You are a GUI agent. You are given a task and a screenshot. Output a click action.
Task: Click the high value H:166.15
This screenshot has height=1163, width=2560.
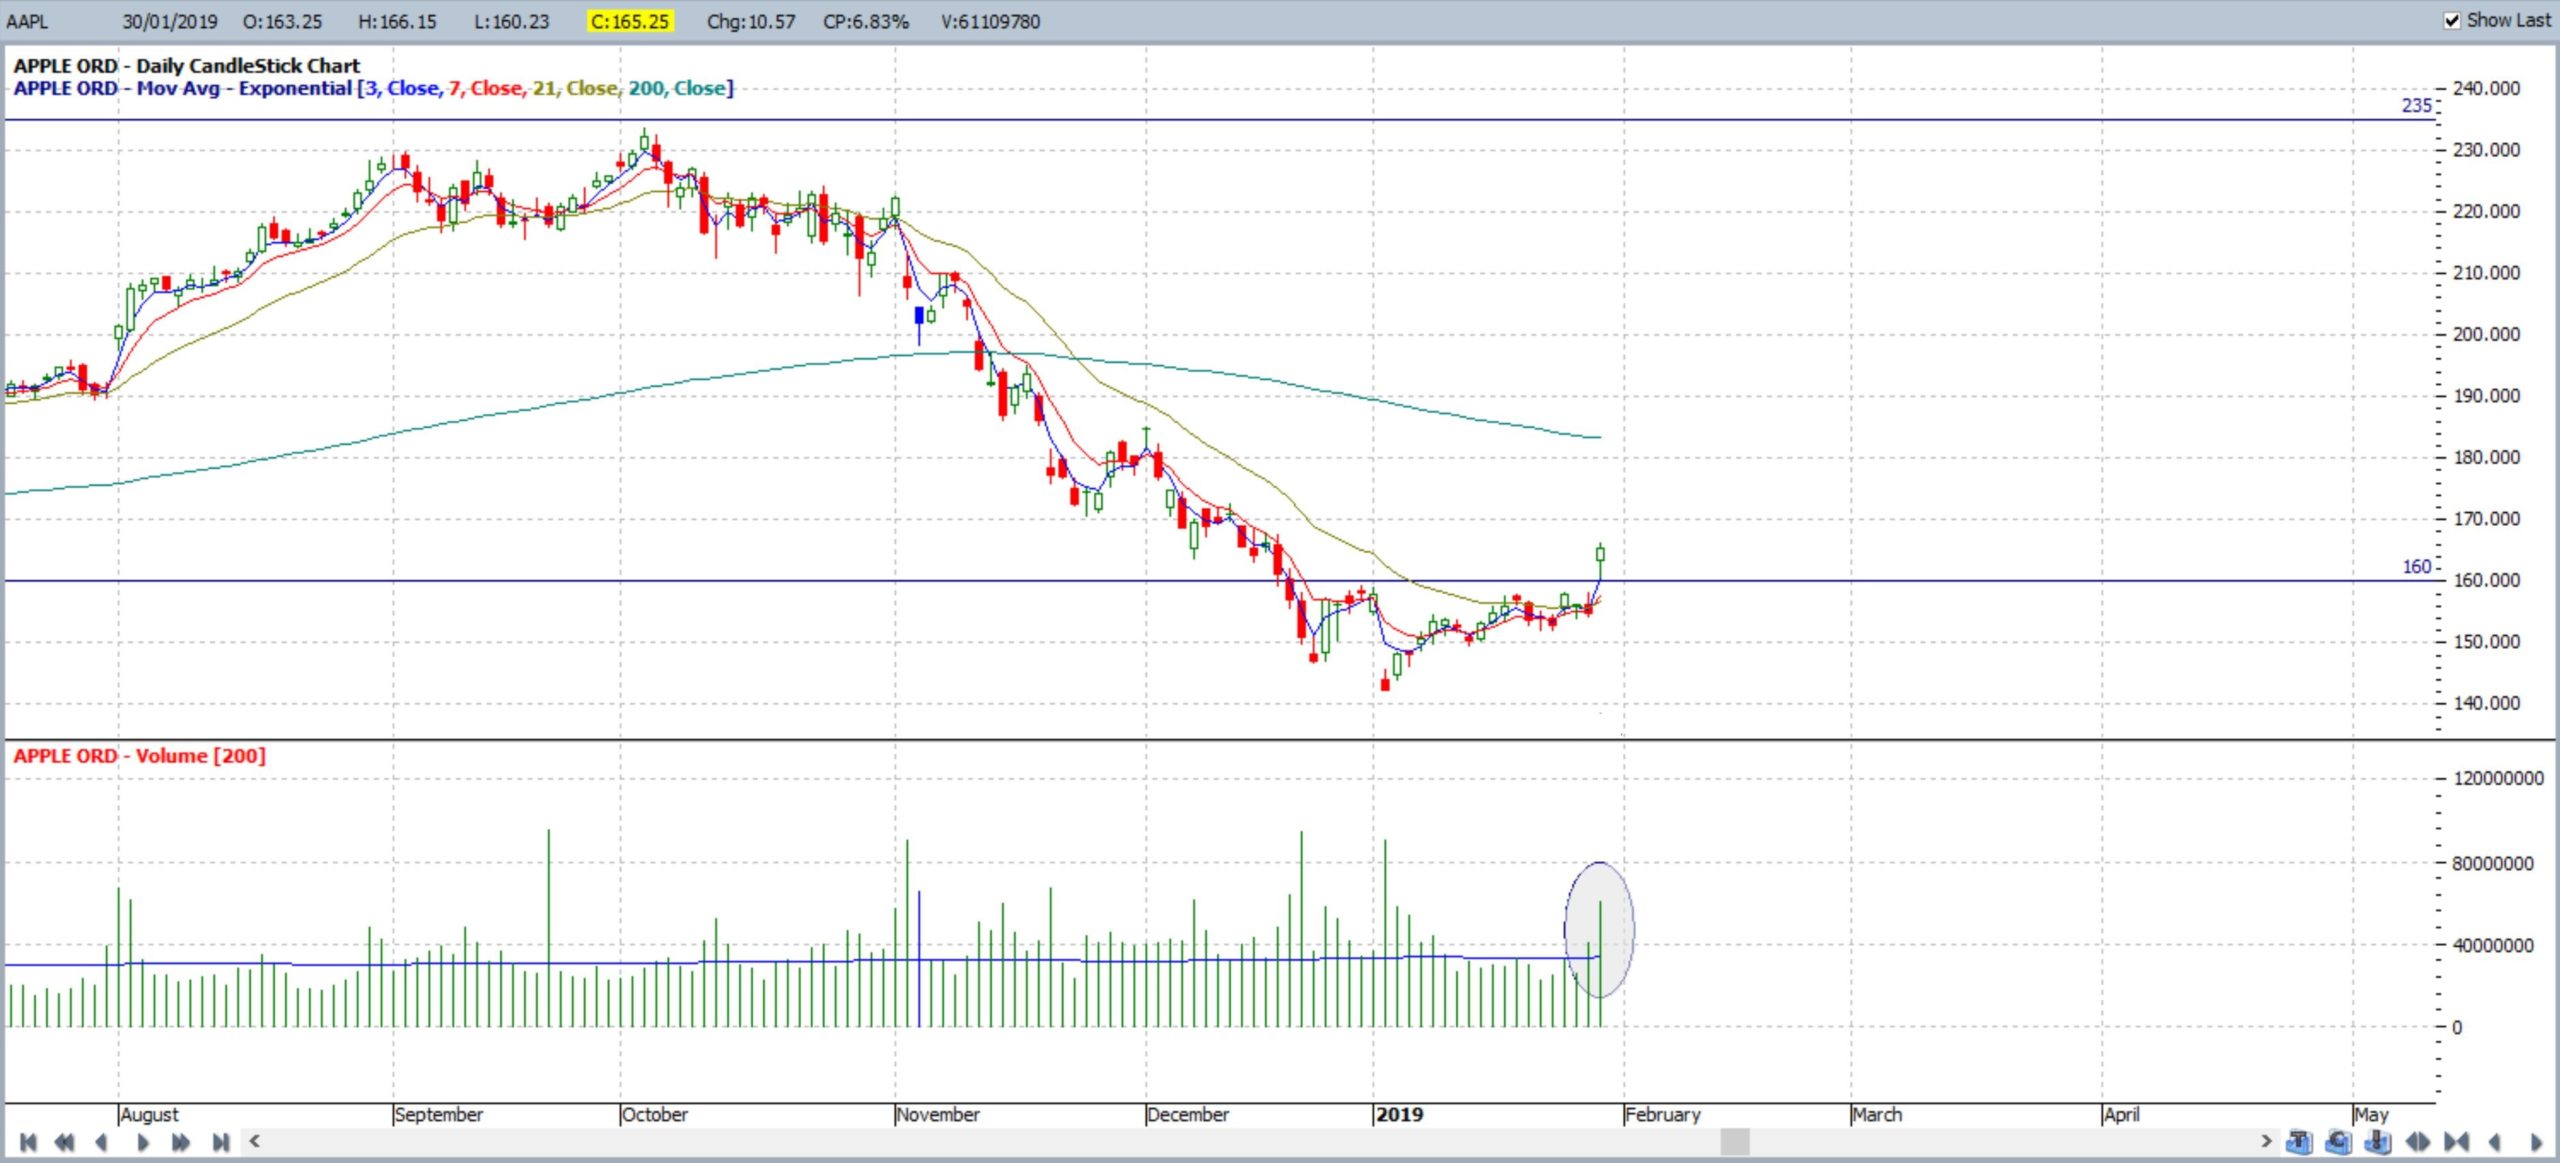(398, 21)
